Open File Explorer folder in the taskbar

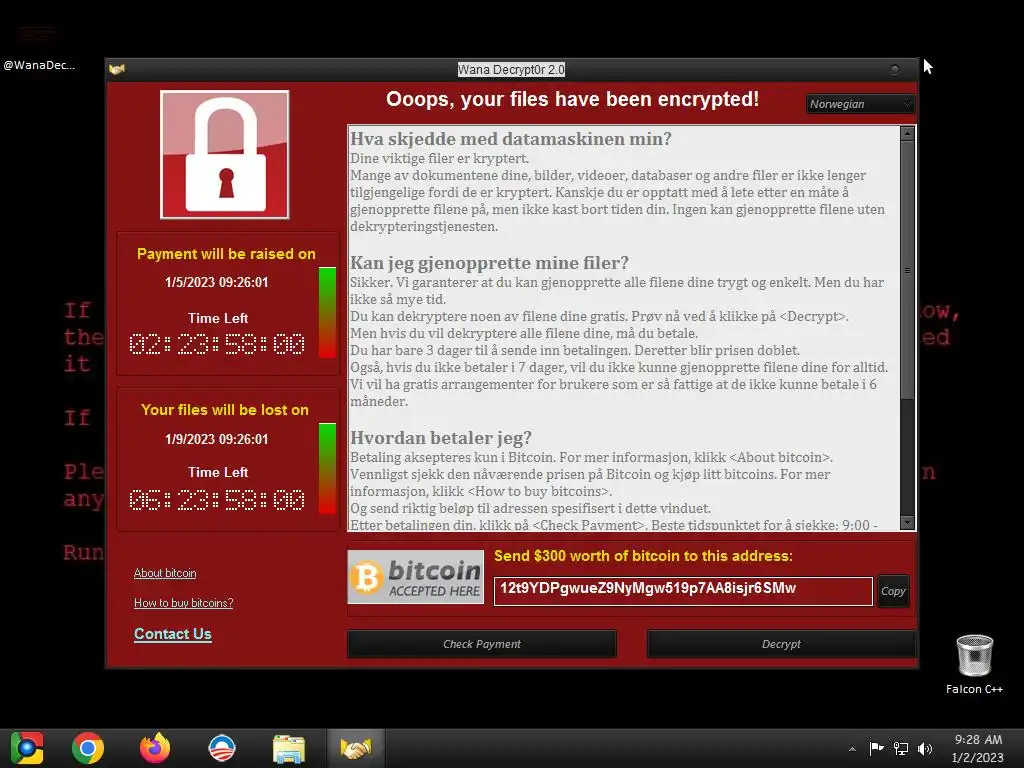coord(289,749)
